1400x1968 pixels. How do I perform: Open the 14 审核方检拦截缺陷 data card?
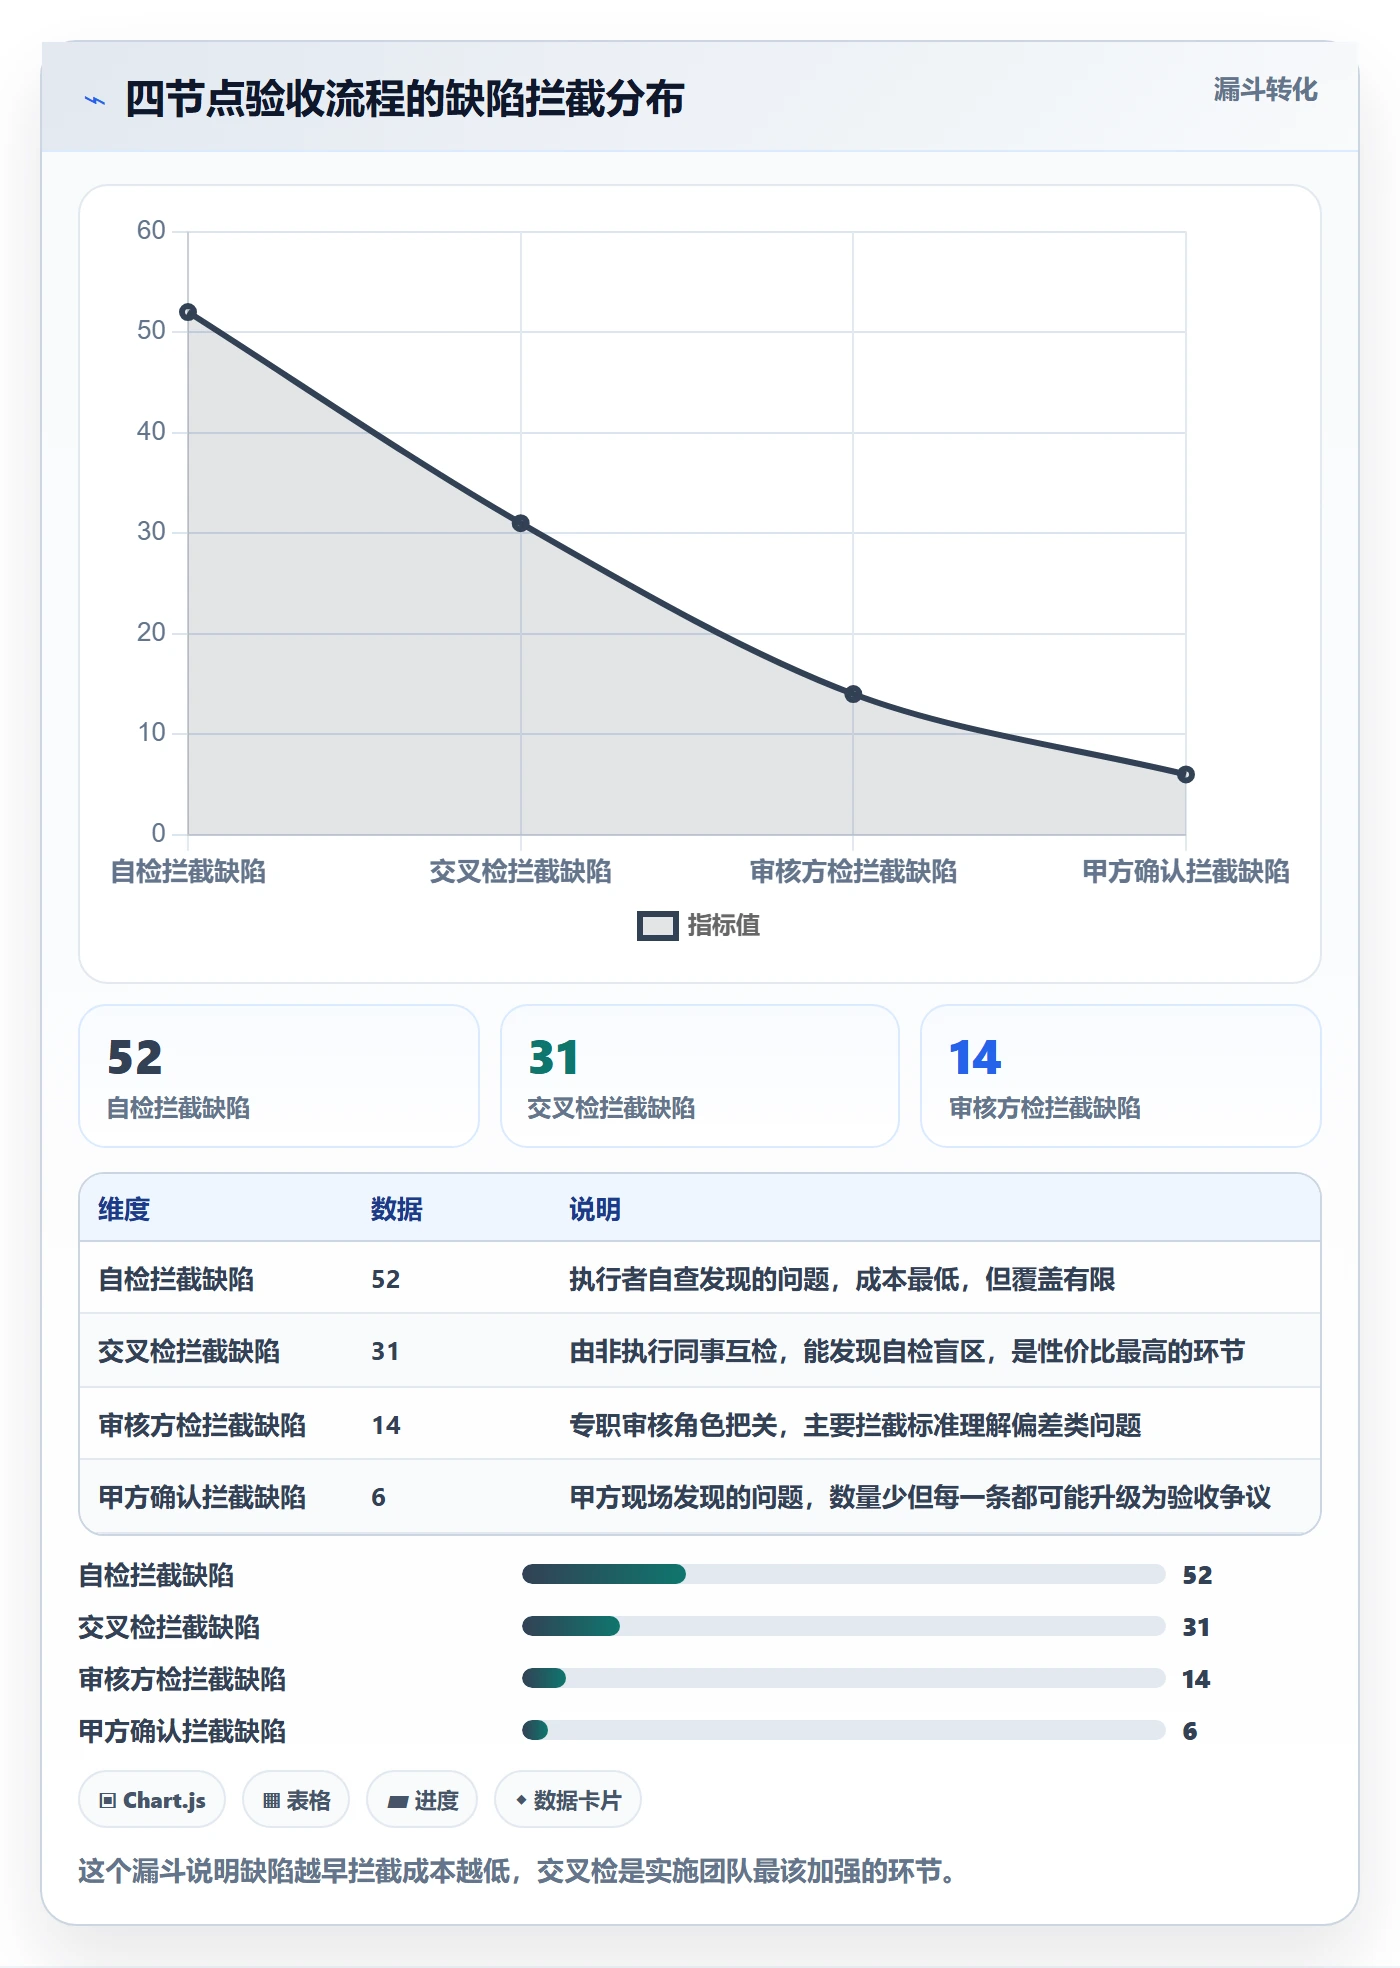[x=1121, y=1076]
